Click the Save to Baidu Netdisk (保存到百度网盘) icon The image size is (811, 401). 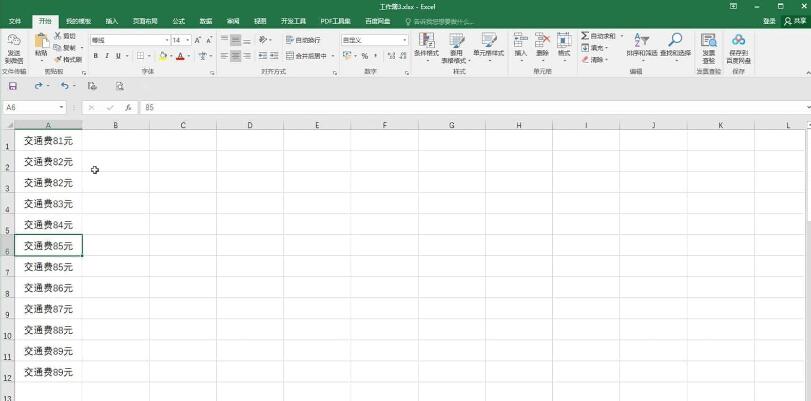tap(738, 46)
